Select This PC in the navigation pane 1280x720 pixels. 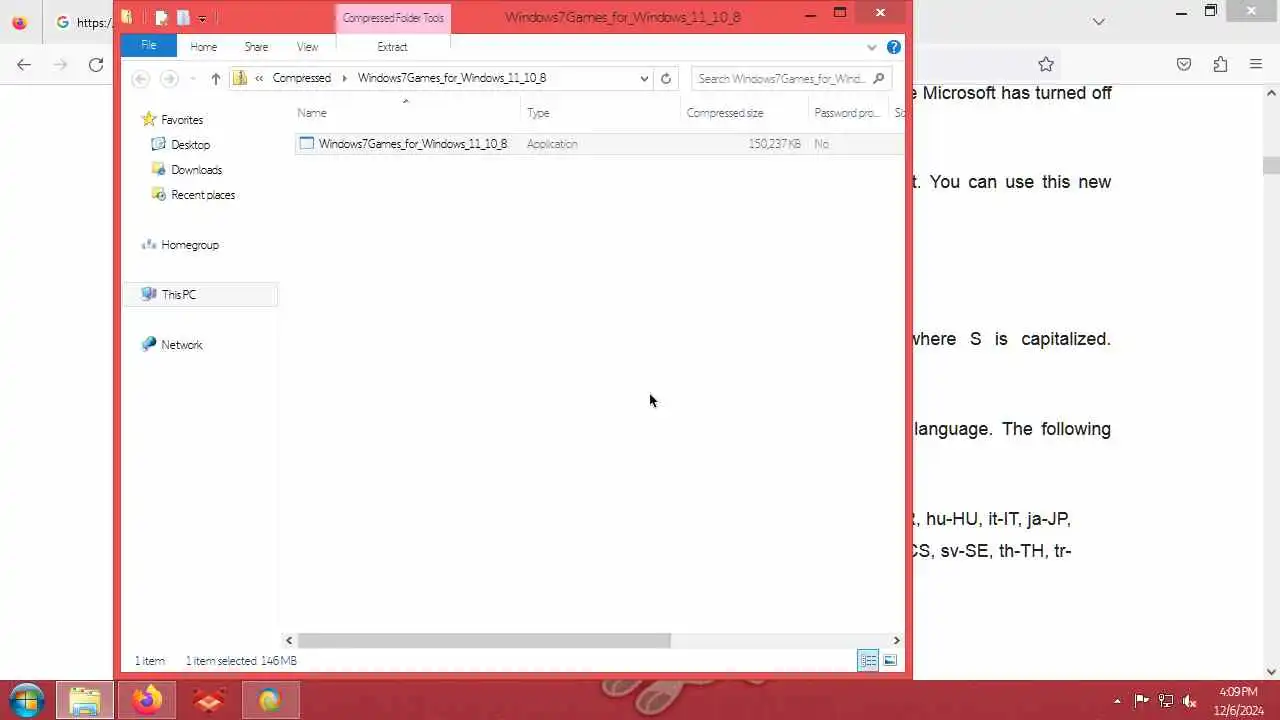(200, 295)
